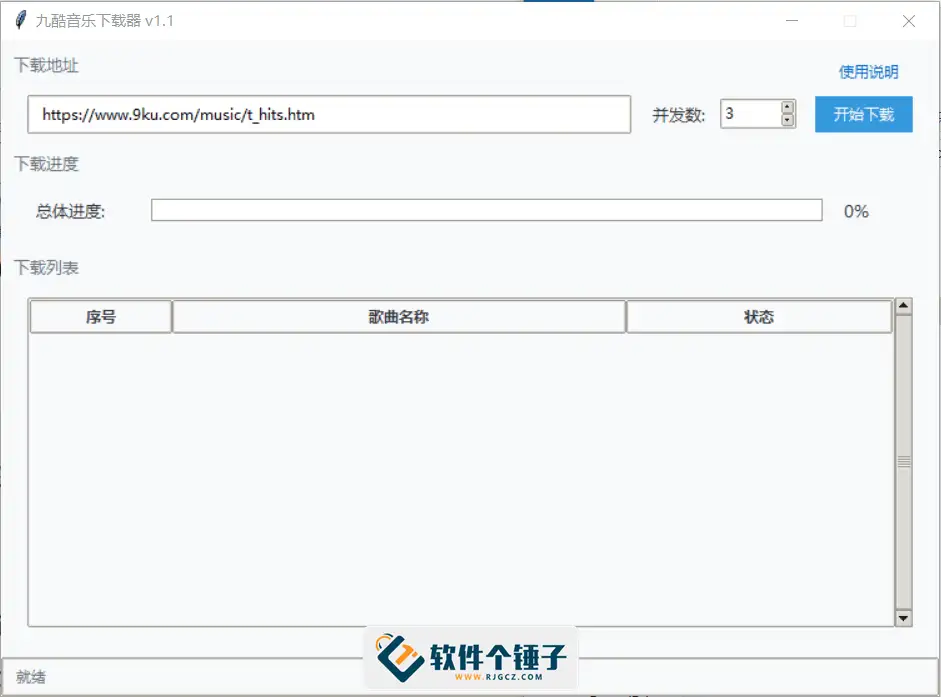Increase 并发数 using the up stepper arrow

point(788,106)
